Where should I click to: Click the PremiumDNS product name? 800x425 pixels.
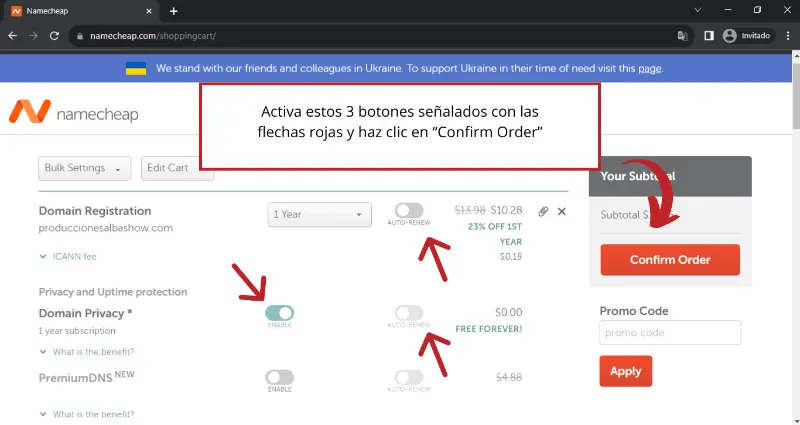click(x=74, y=378)
